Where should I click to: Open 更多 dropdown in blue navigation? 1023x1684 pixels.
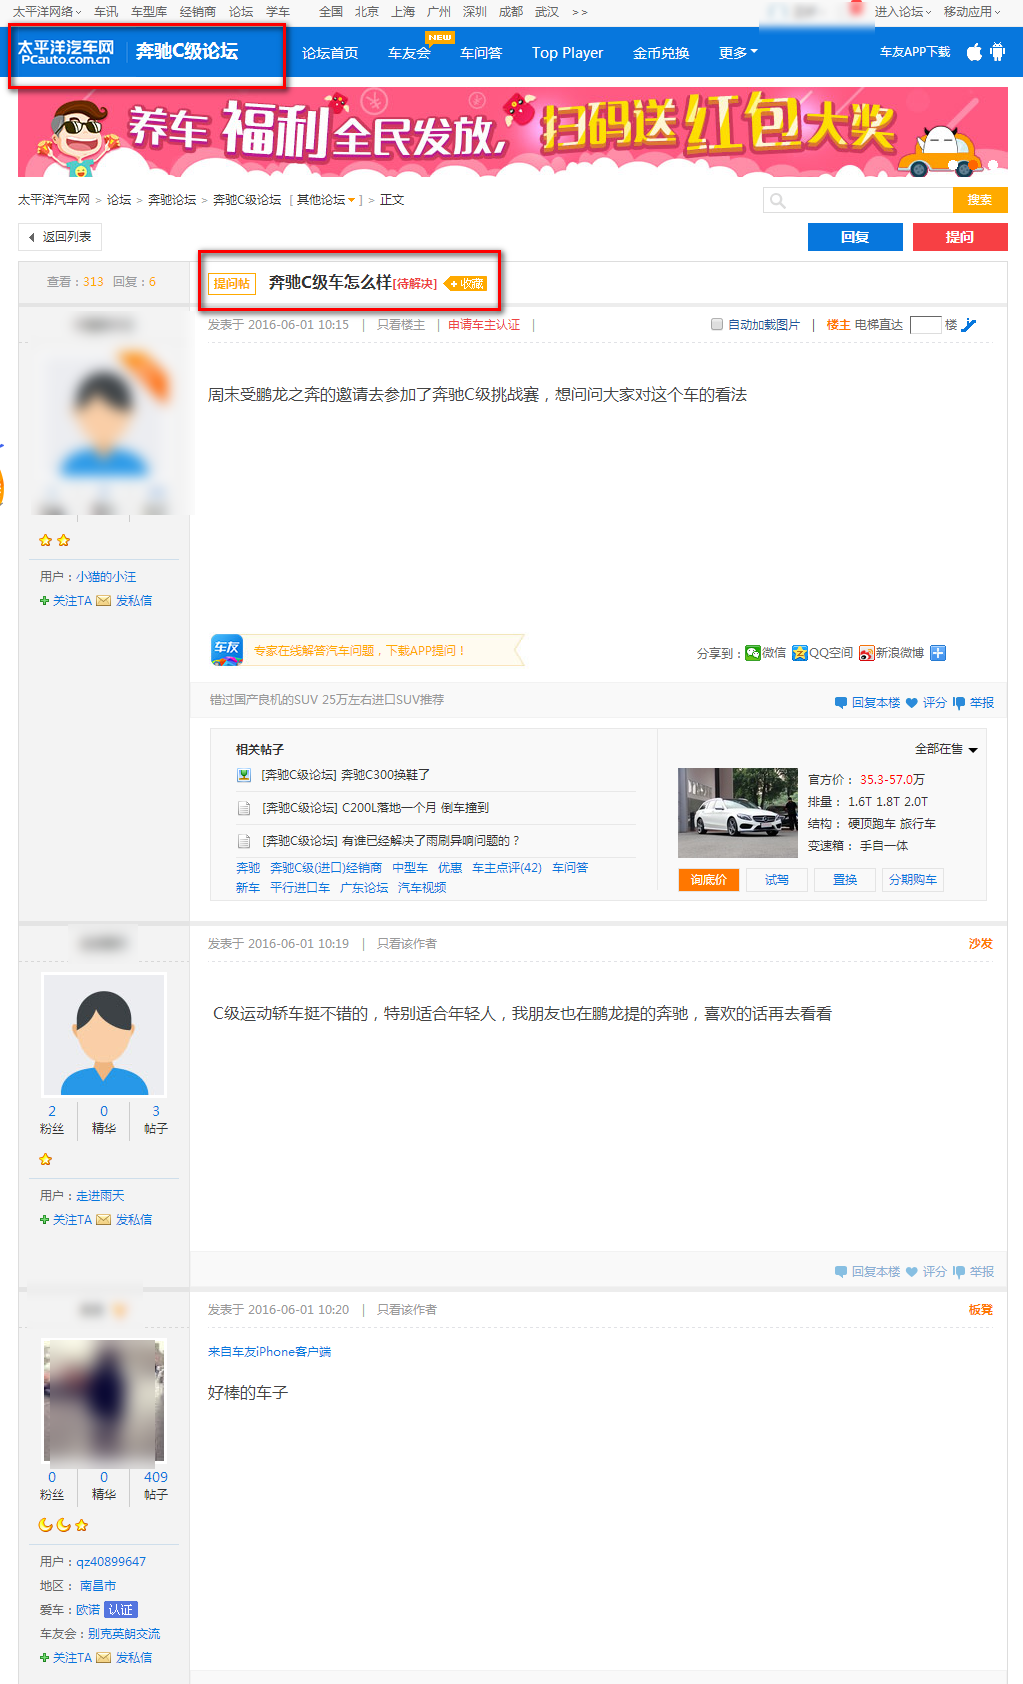click(738, 53)
